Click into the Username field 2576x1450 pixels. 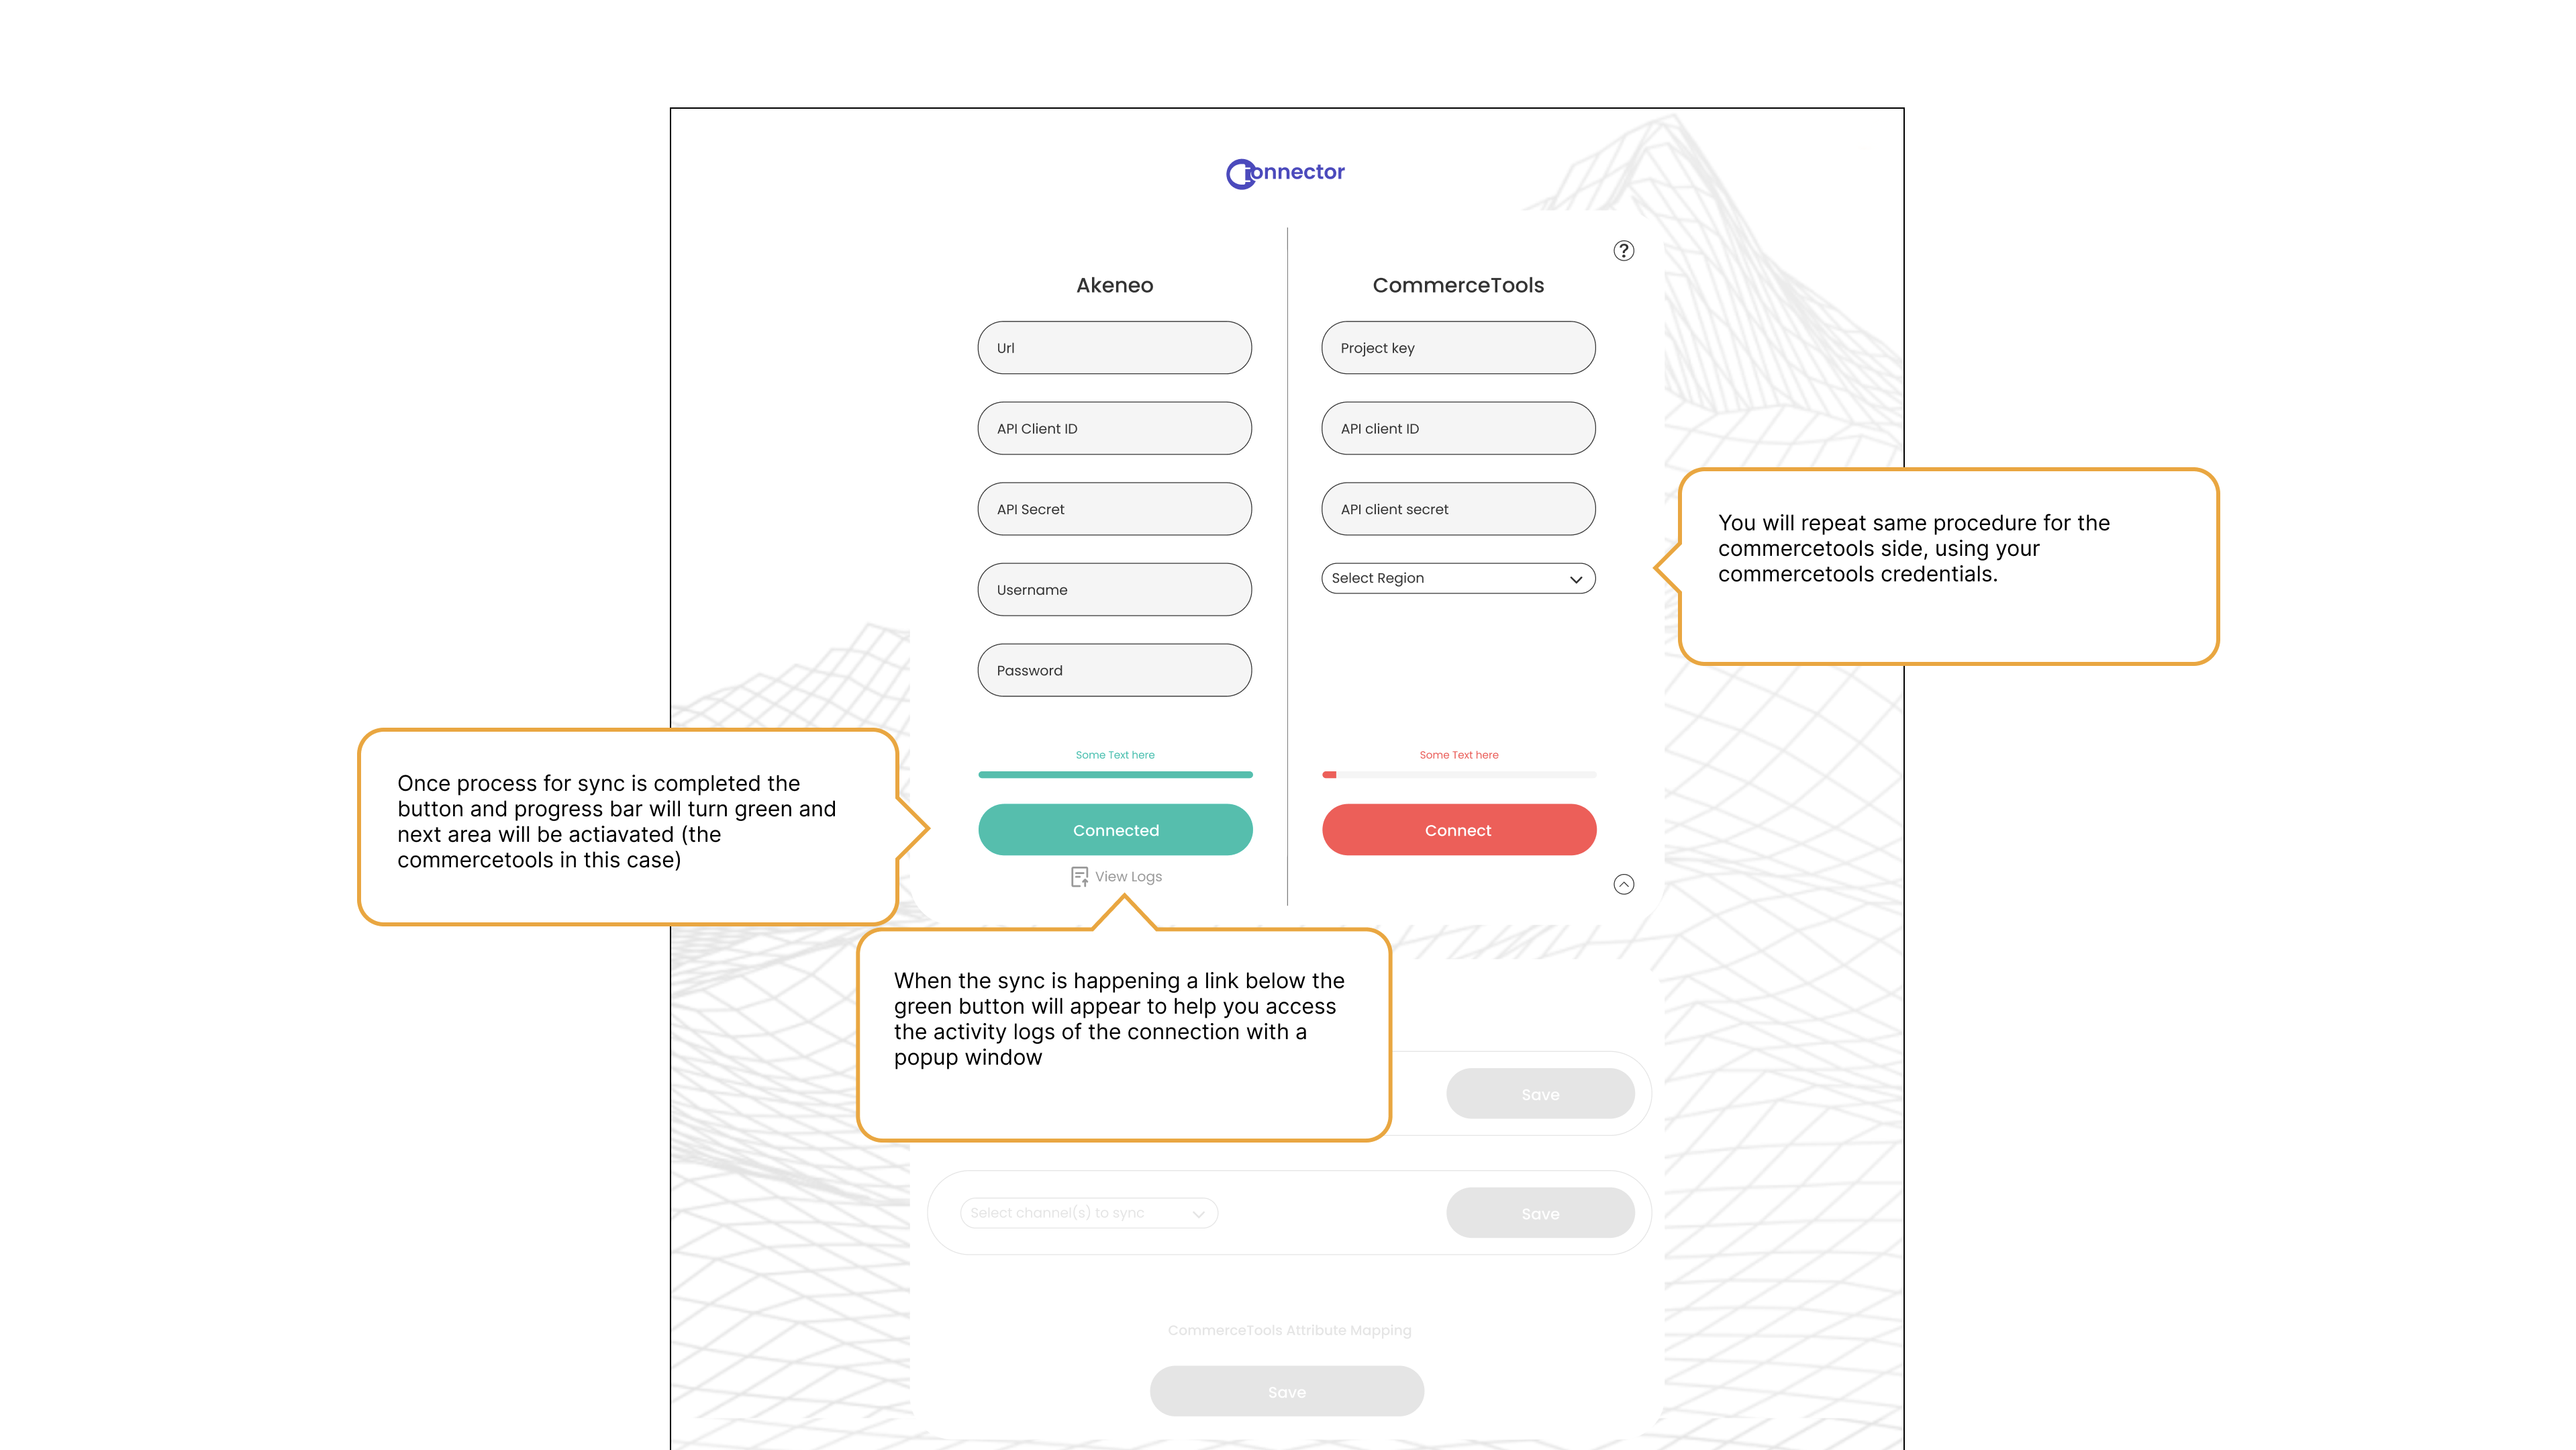(1114, 590)
